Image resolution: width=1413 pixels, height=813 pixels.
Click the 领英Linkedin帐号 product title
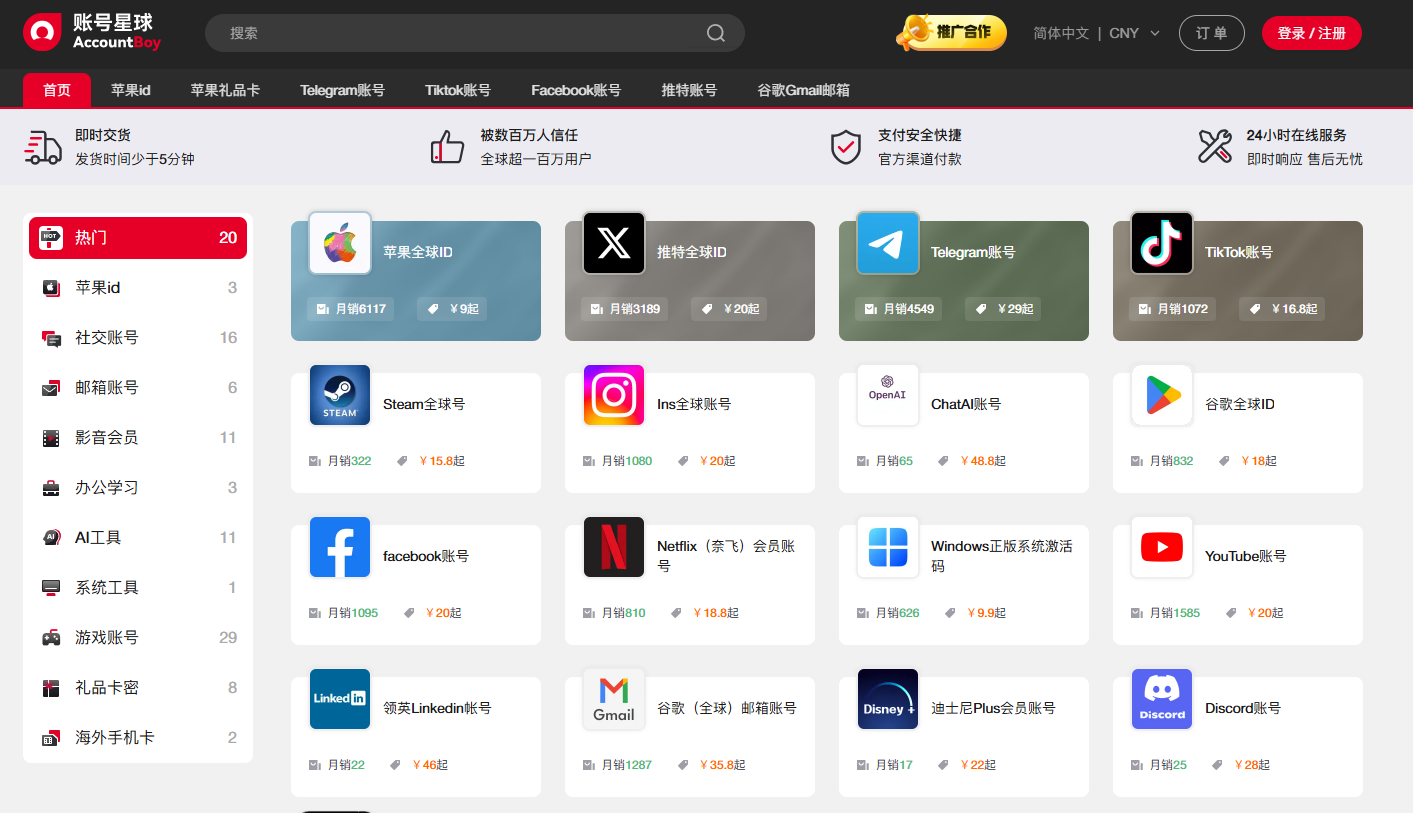(437, 709)
